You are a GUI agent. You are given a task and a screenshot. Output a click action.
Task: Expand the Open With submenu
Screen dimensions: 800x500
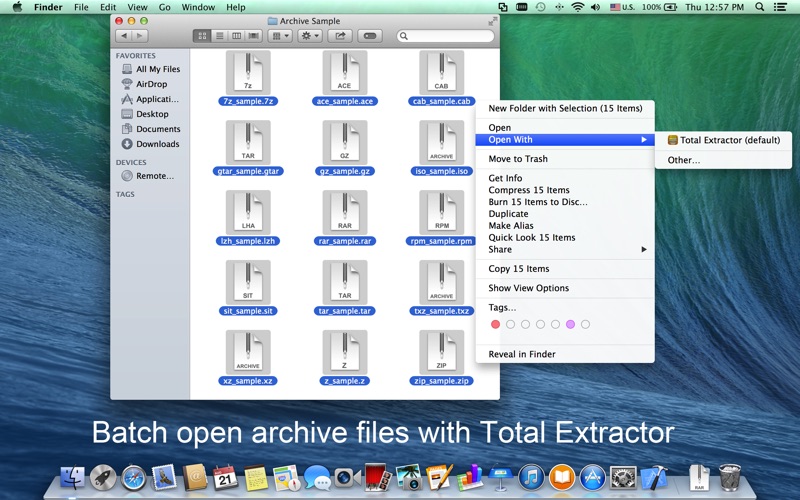[565, 139]
